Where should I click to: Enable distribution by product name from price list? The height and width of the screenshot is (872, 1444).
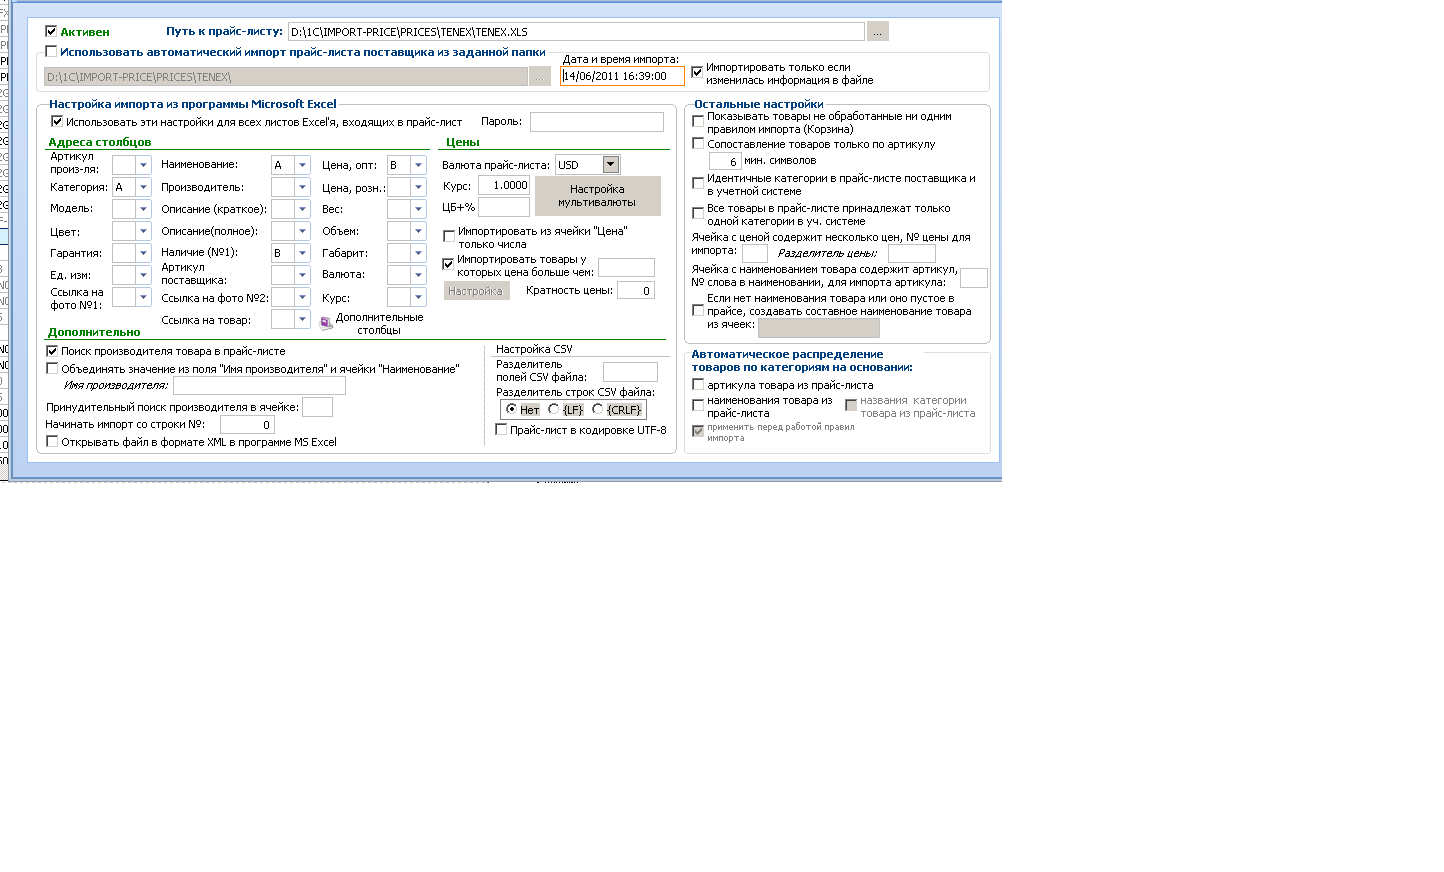point(698,405)
